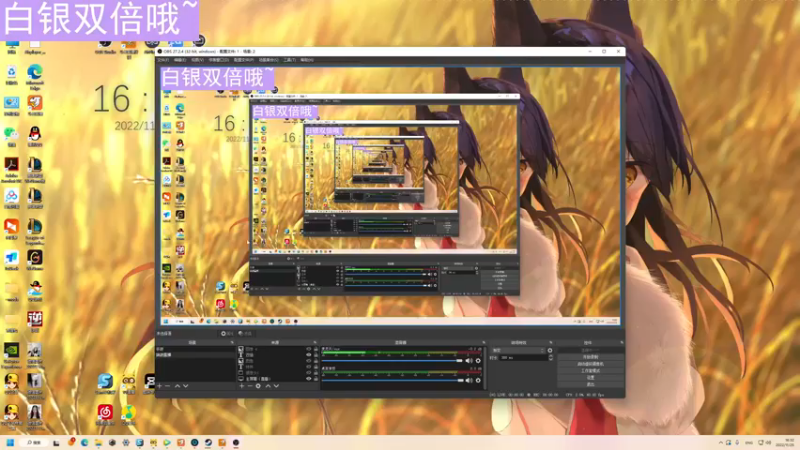Image resolution: width=800 pixels, height=450 pixels.
Task: Open source 属性 (Properties) button above docks
Action: 227,333
